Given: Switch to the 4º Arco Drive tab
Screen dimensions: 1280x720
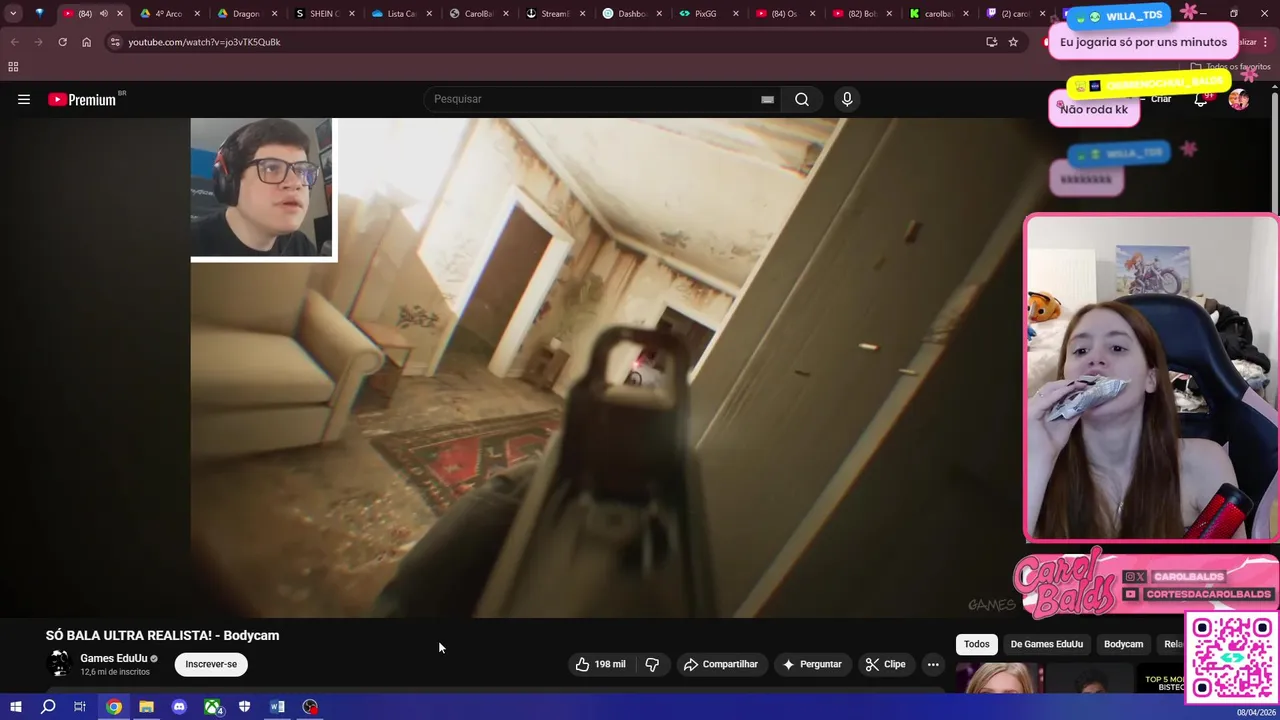Looking at the screenshot, I should (x=168, y=14).
